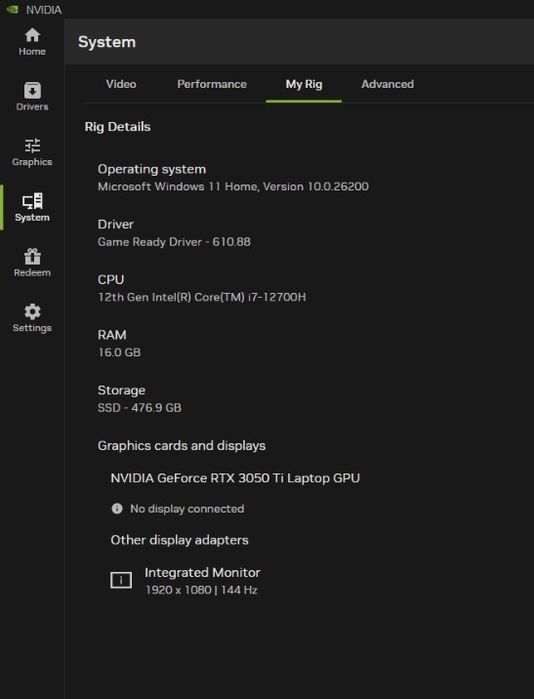This screenshot has height=699, width=534.
Task: Click the SSD - 476.9 GB value
Action: [x=140, y=407]
